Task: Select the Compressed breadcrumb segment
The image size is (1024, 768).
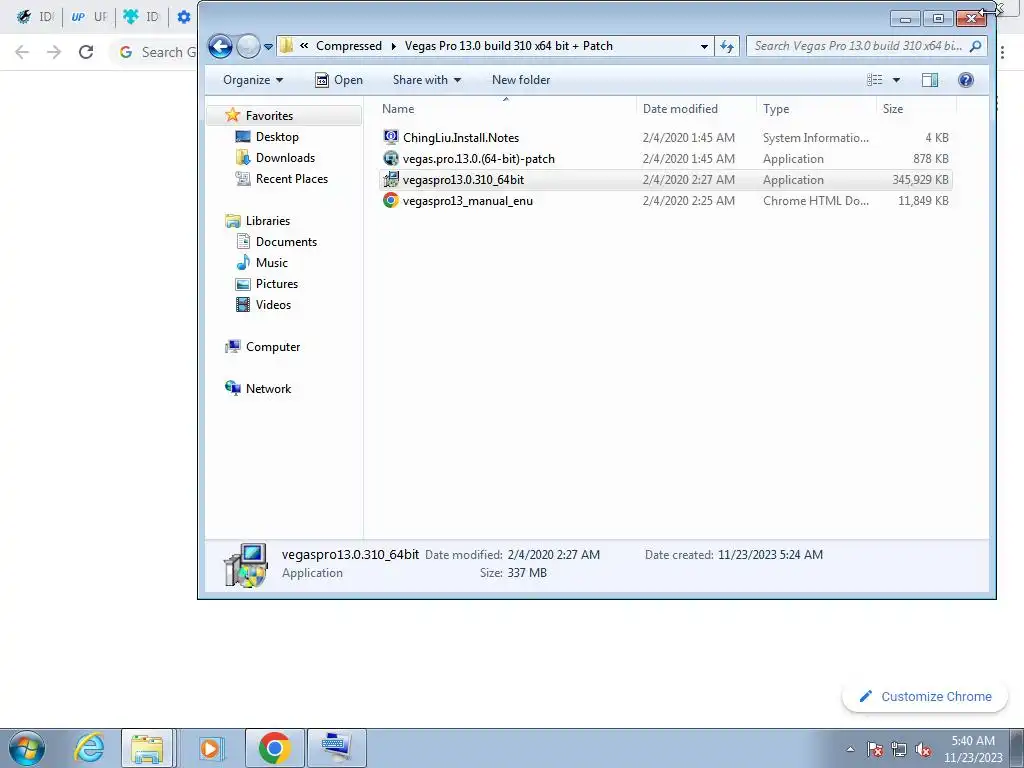Action: 349,46
